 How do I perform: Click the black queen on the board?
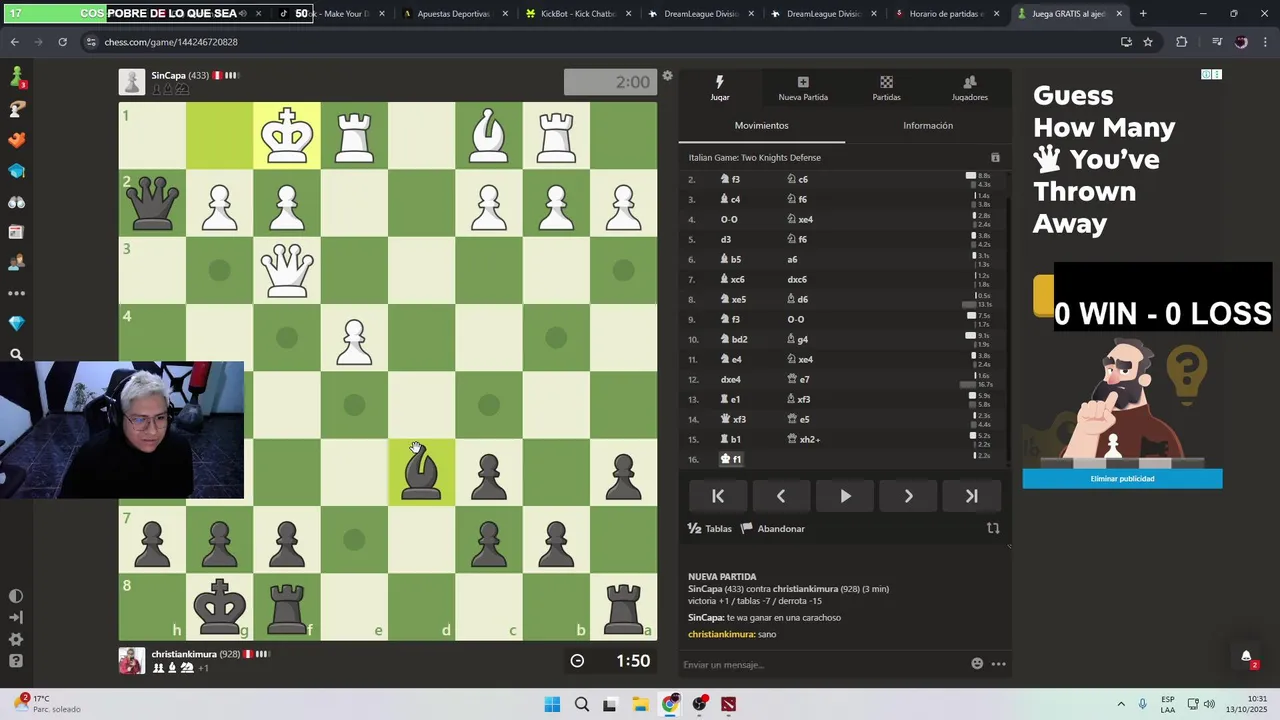pos(152,203)
